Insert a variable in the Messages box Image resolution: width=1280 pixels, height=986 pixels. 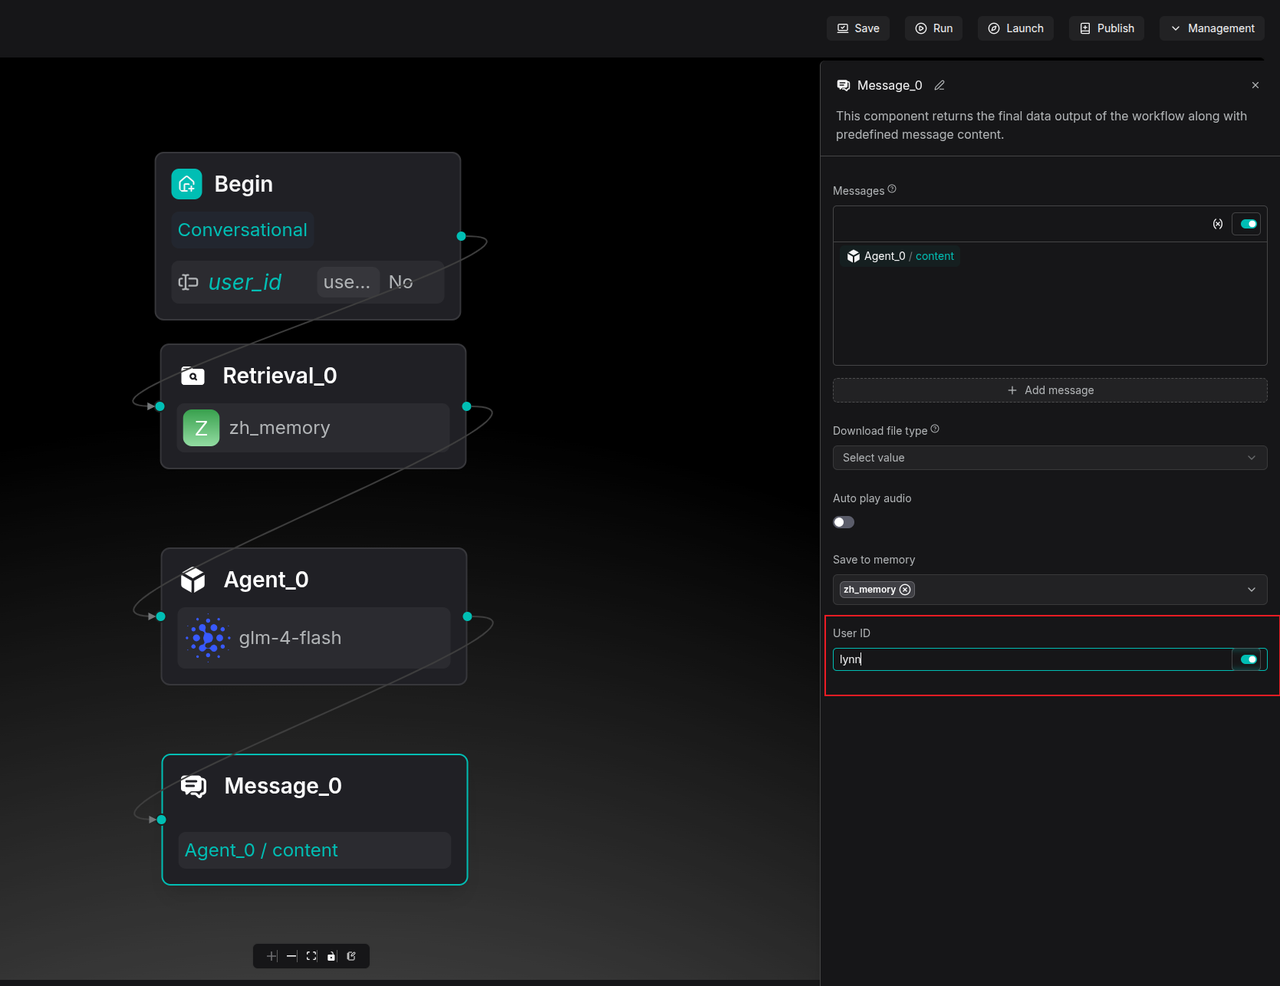(1217, 224)
